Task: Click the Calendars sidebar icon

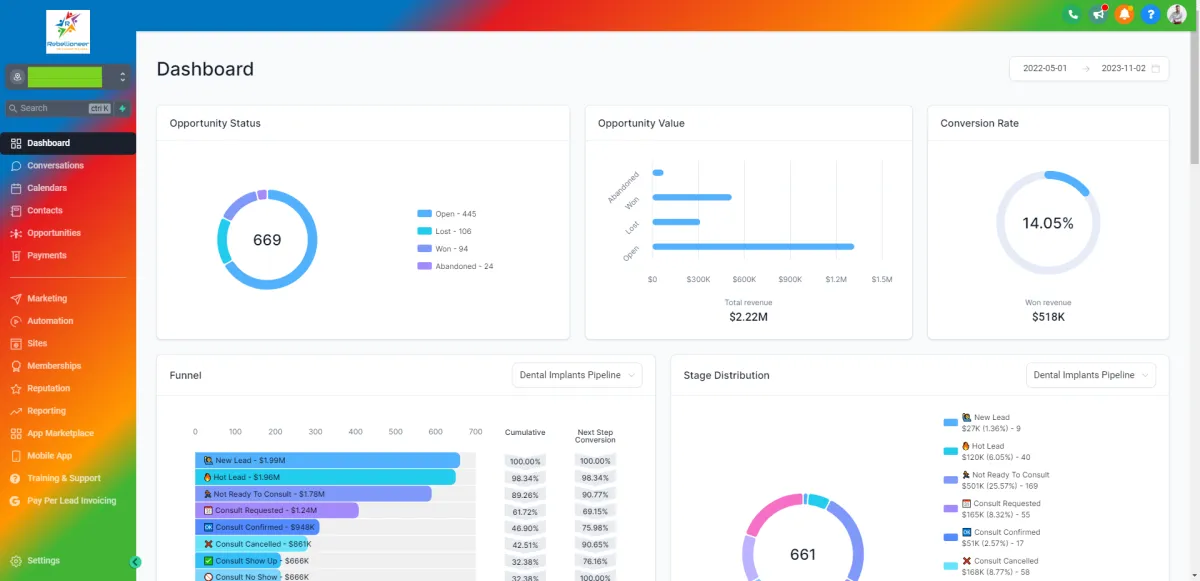Action: click(x=16, y=188)
